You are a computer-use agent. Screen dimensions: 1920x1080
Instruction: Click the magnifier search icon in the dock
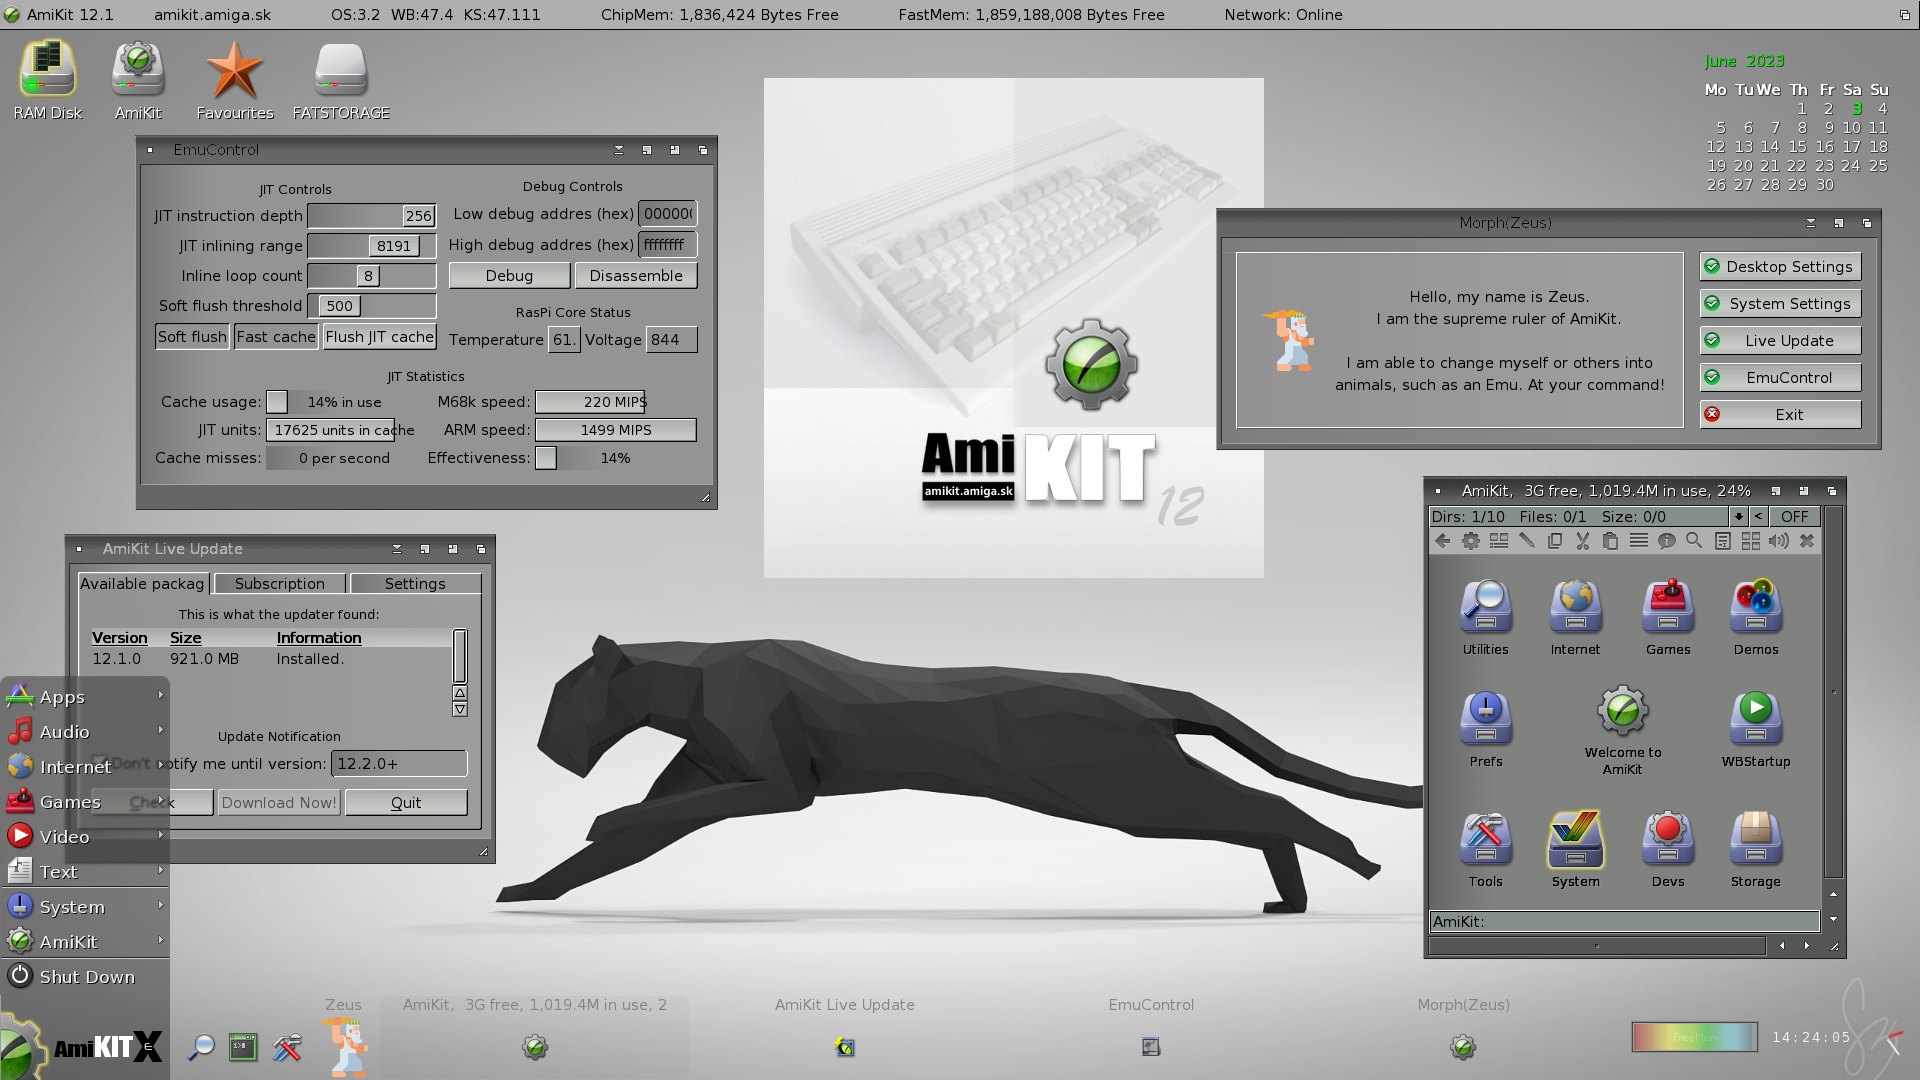click(201, 1047)
